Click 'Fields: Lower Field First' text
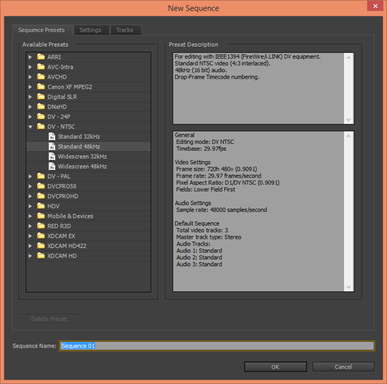 coord(206,189)
